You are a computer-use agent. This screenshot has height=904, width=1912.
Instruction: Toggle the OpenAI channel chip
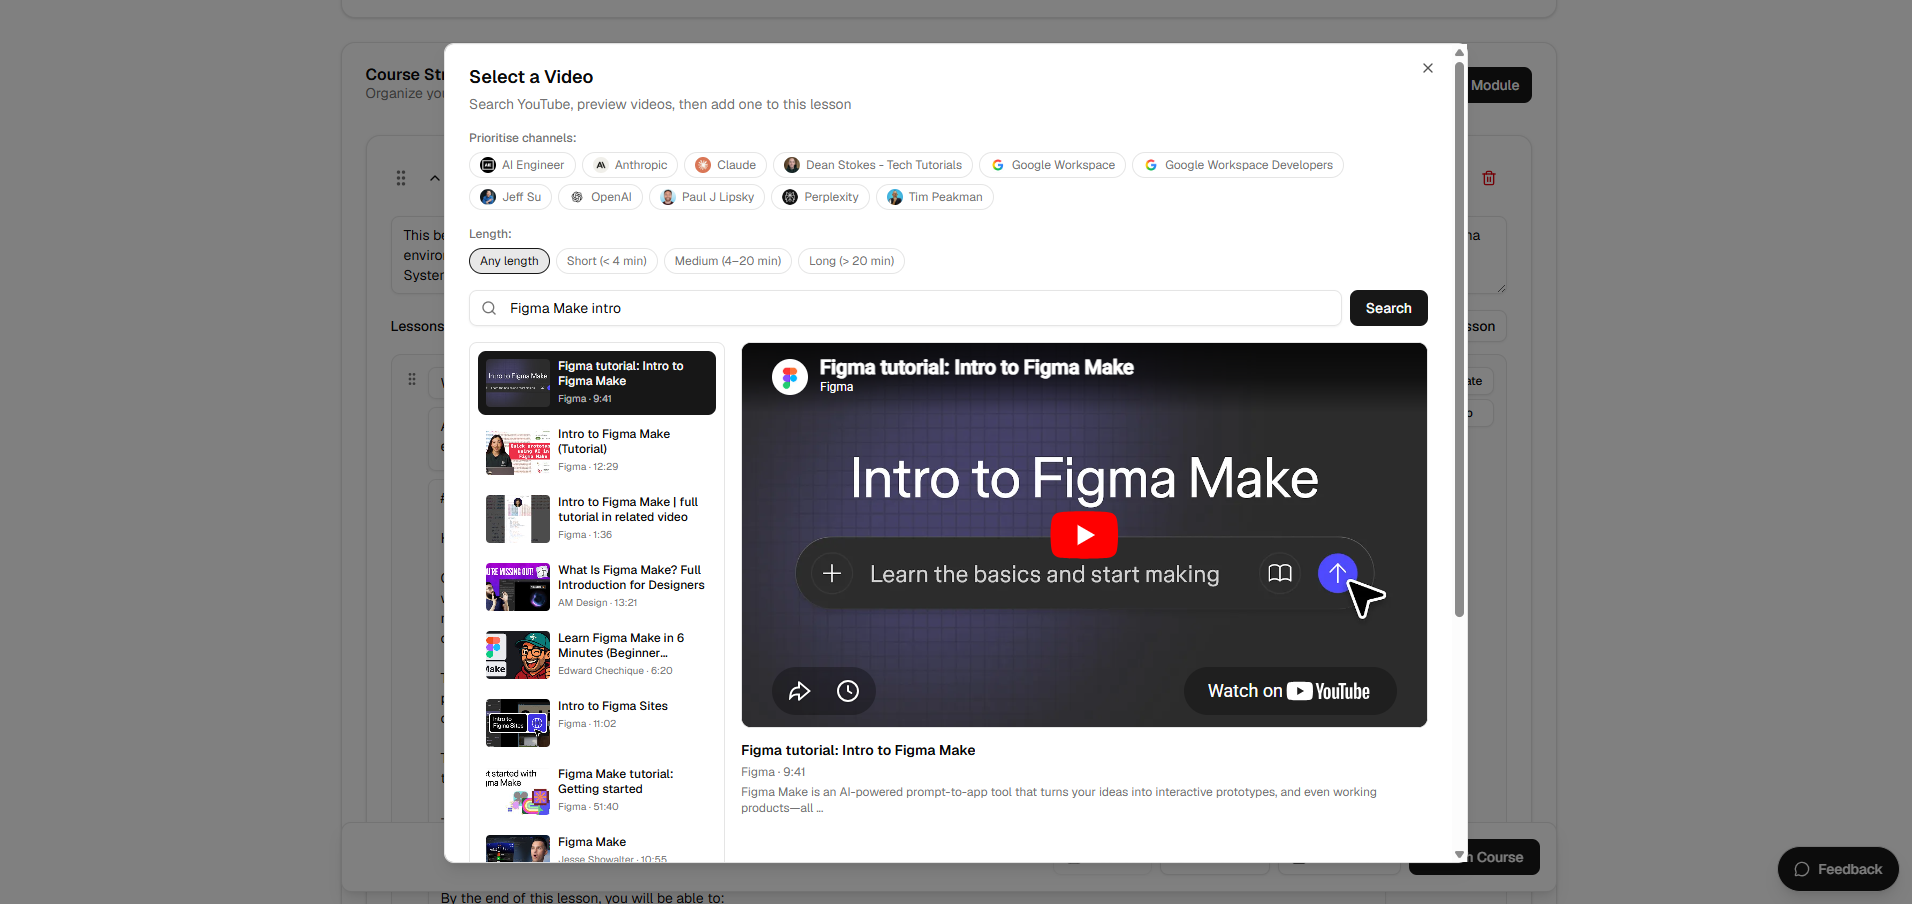tap(600, 197)
